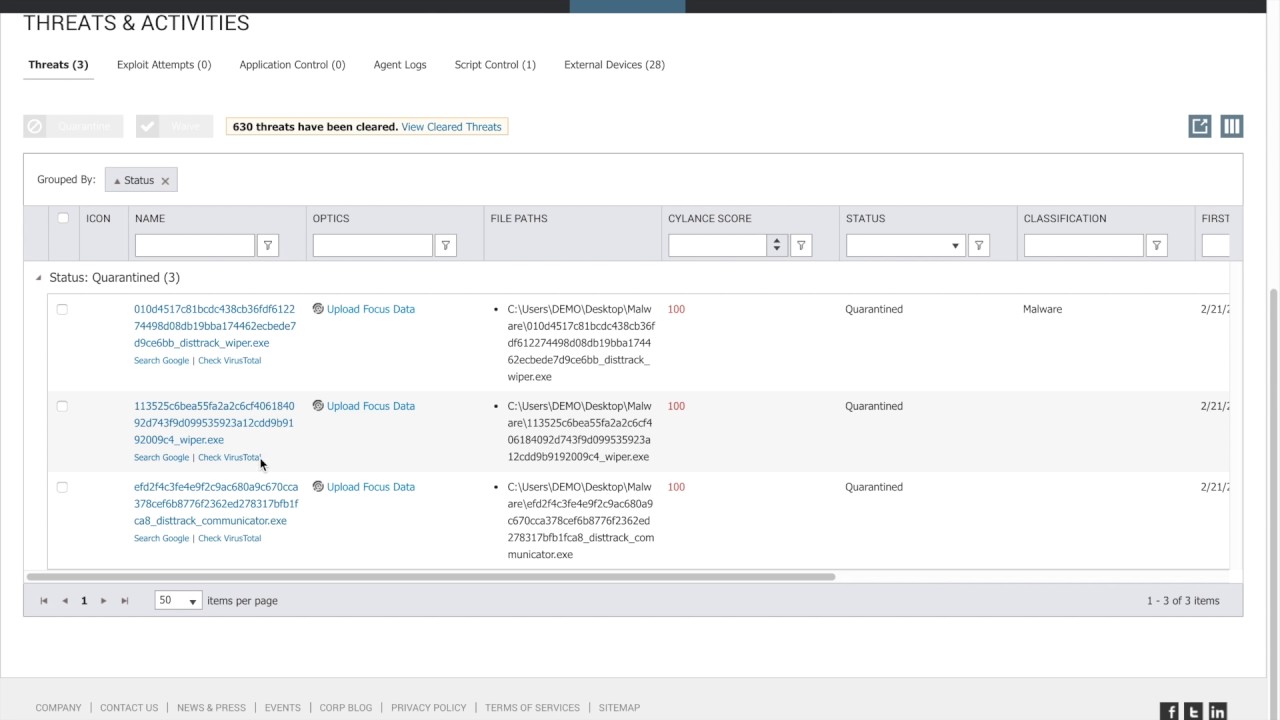Open the 010d4517...disttrack_wiper.exe threat link
Viewport: 1280px width, 720px height.
coord(215,326)
